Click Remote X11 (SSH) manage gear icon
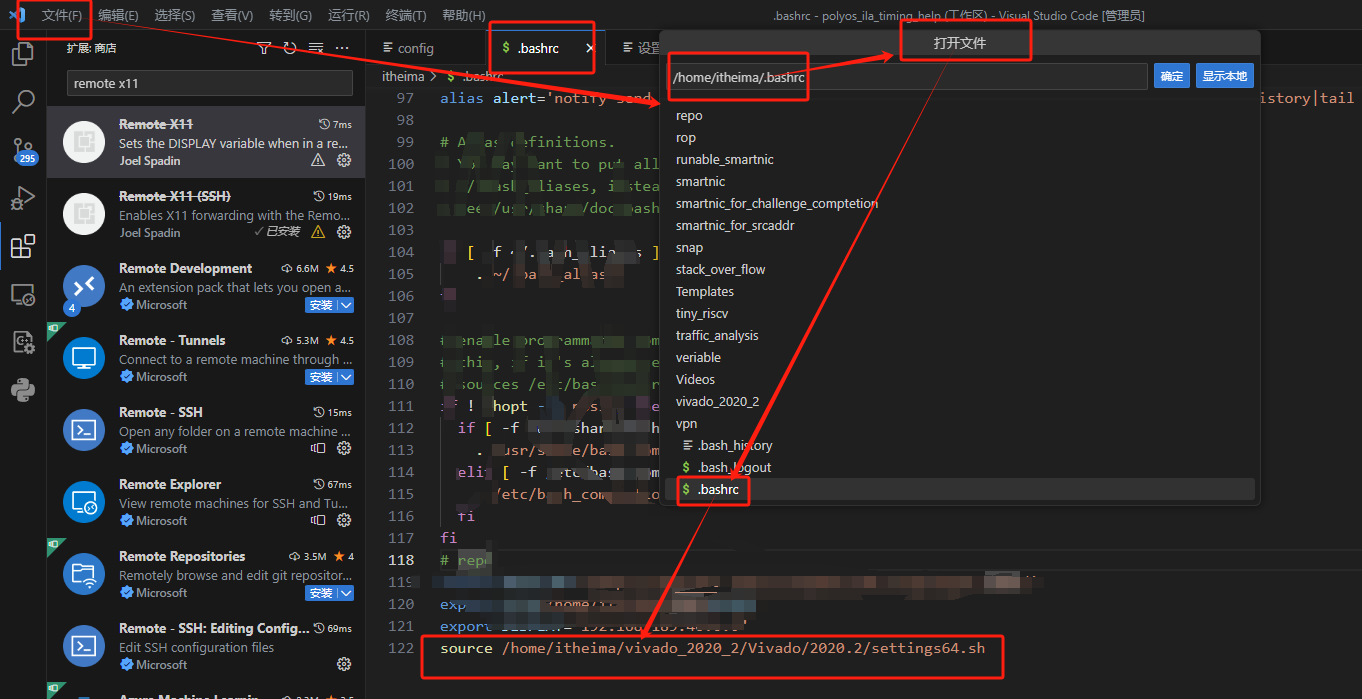1362x699 pixels. point(344,232)
